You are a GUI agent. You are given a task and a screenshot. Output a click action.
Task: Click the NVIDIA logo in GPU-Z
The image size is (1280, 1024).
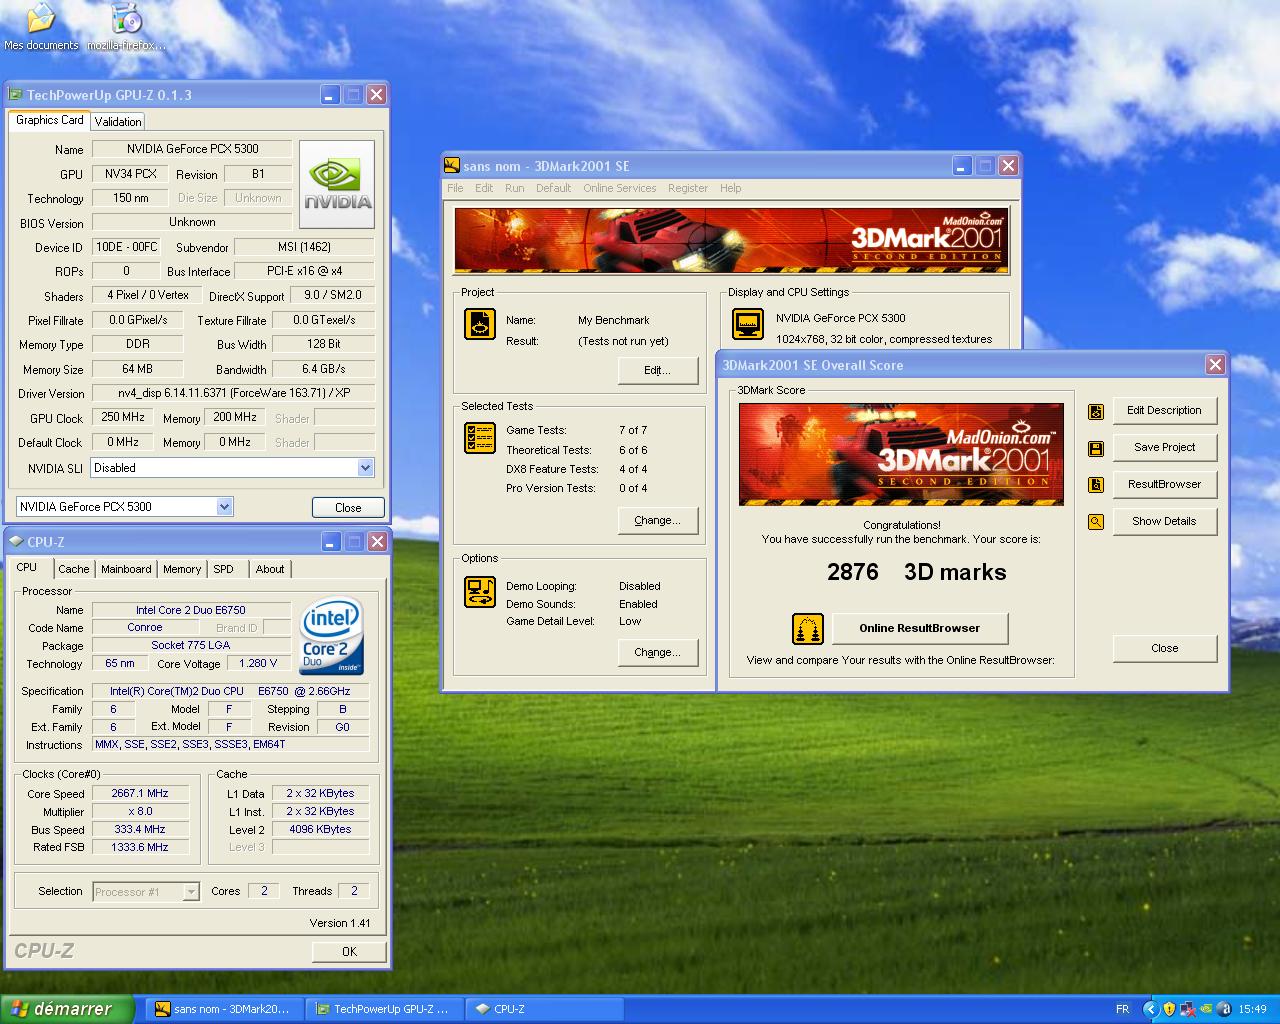[337, 184]
